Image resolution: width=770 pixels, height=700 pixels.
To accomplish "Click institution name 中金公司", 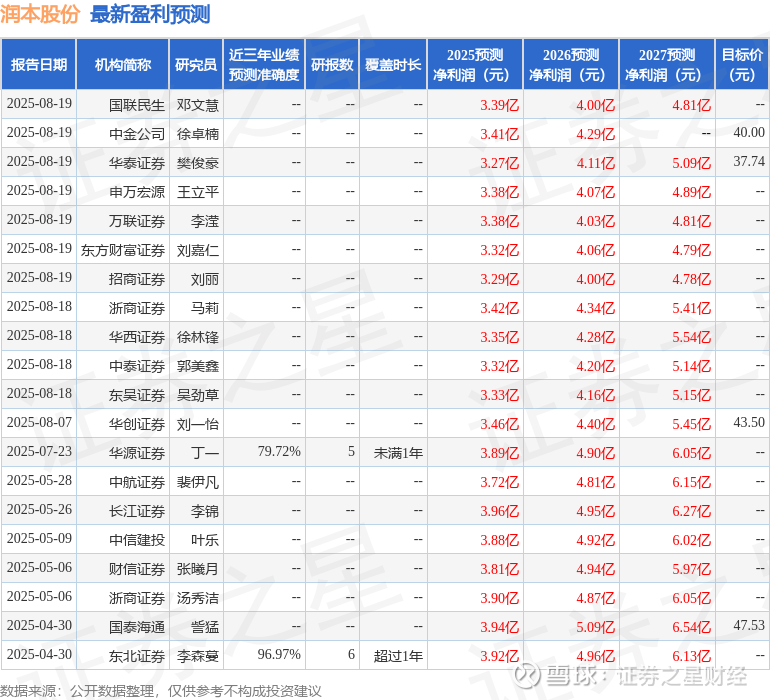I will [137, 134].
